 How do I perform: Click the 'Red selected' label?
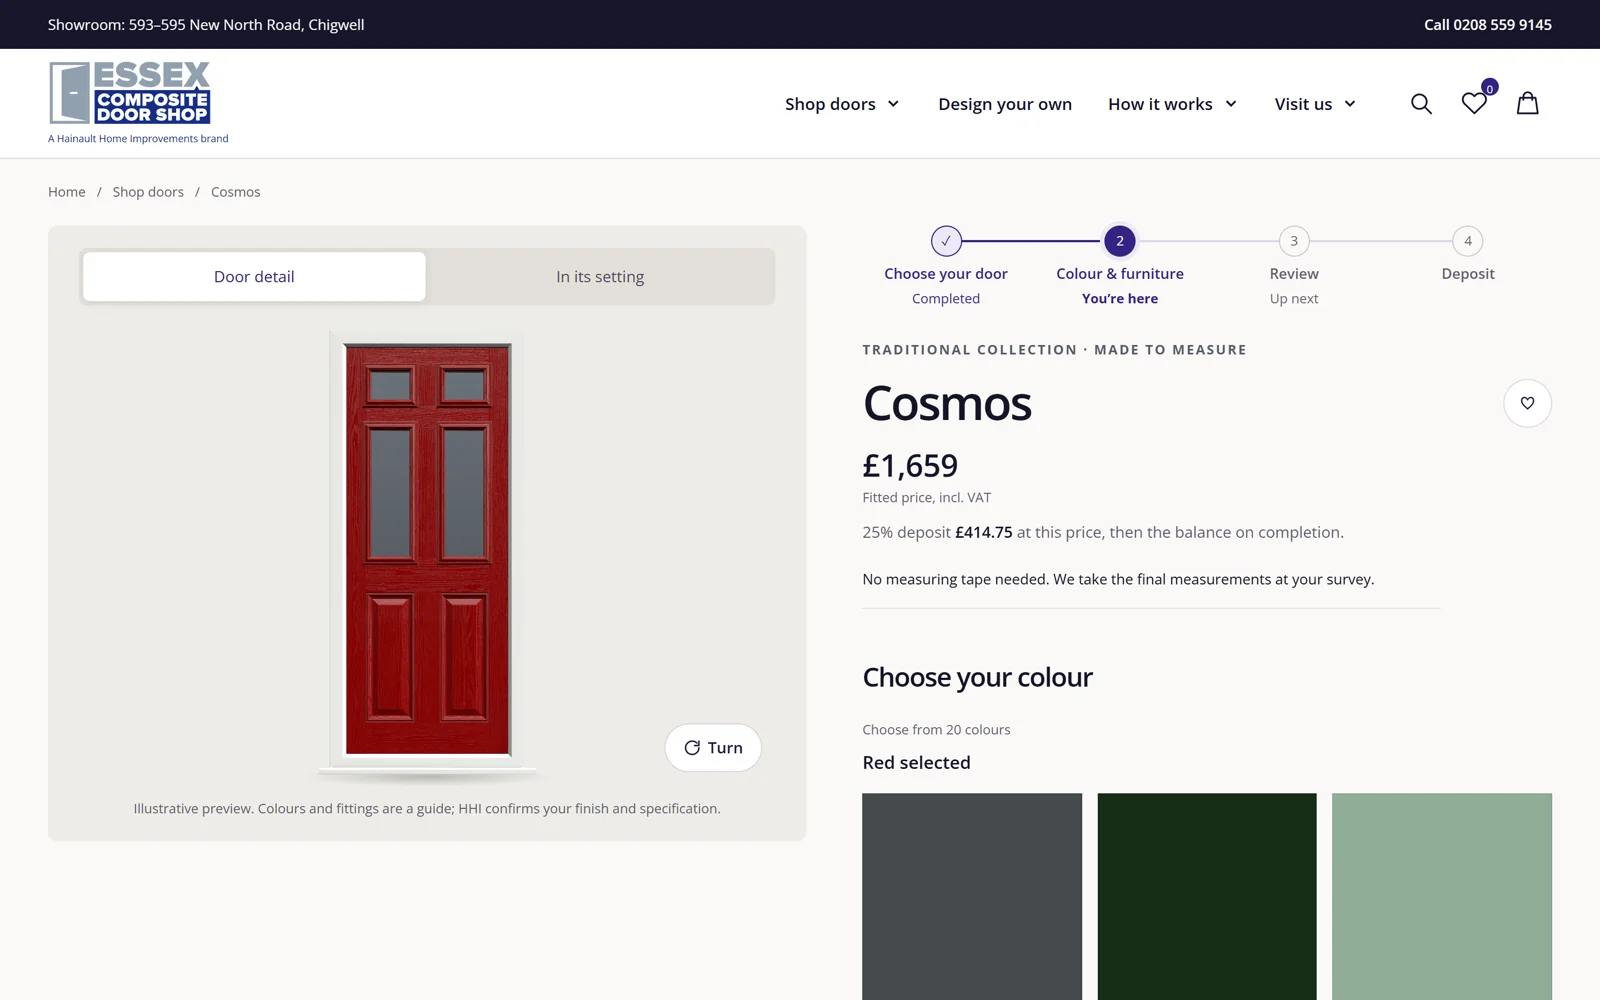[x=916, y=763]
